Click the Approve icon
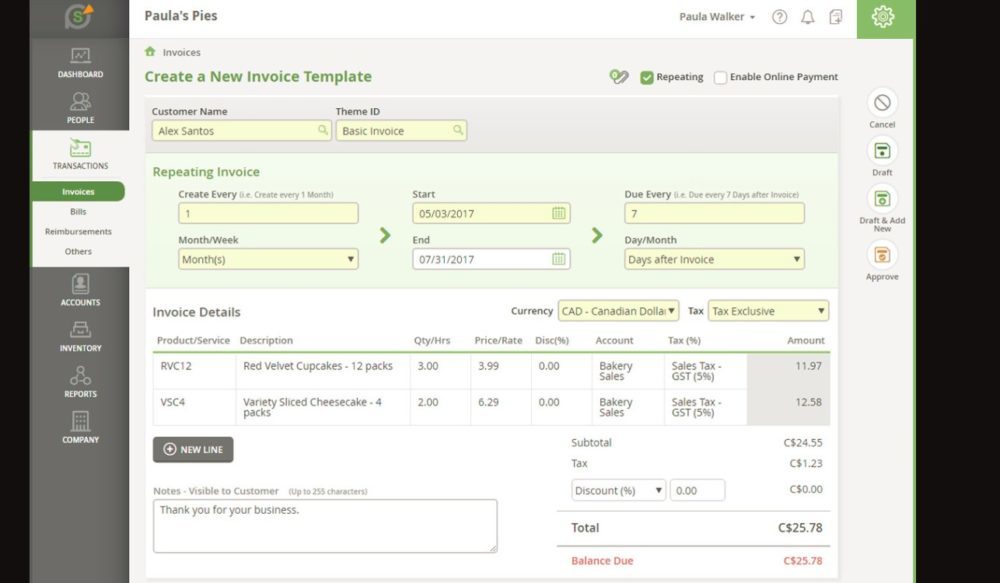 882,255
